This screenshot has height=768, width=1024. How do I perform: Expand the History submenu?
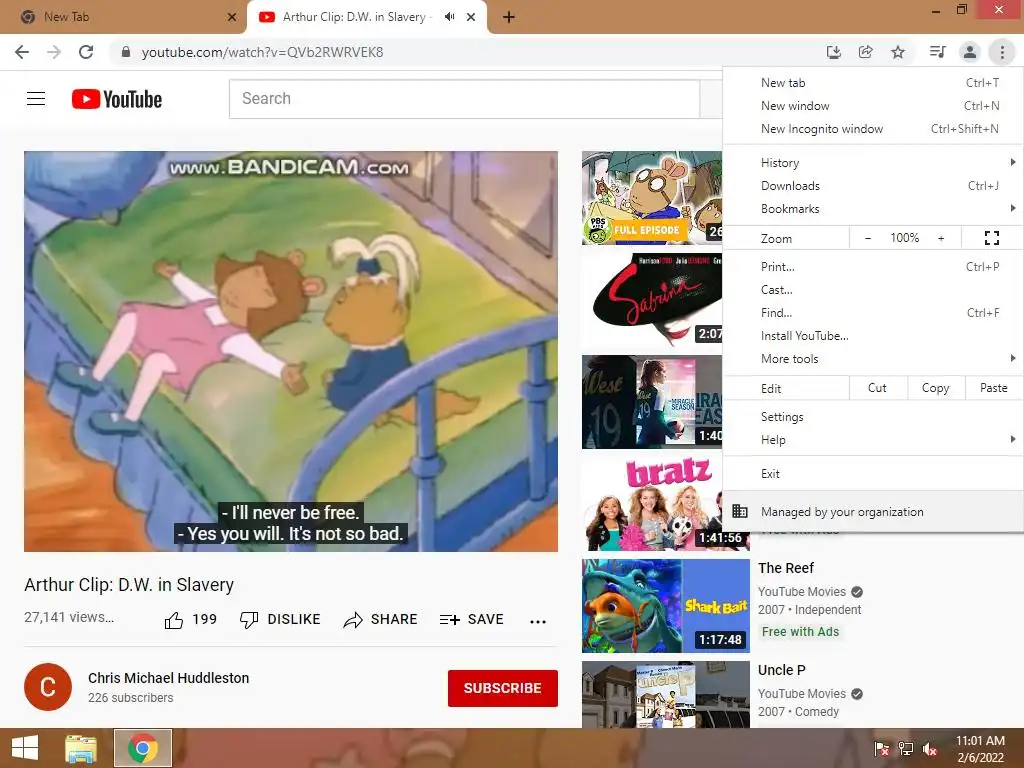874,163
